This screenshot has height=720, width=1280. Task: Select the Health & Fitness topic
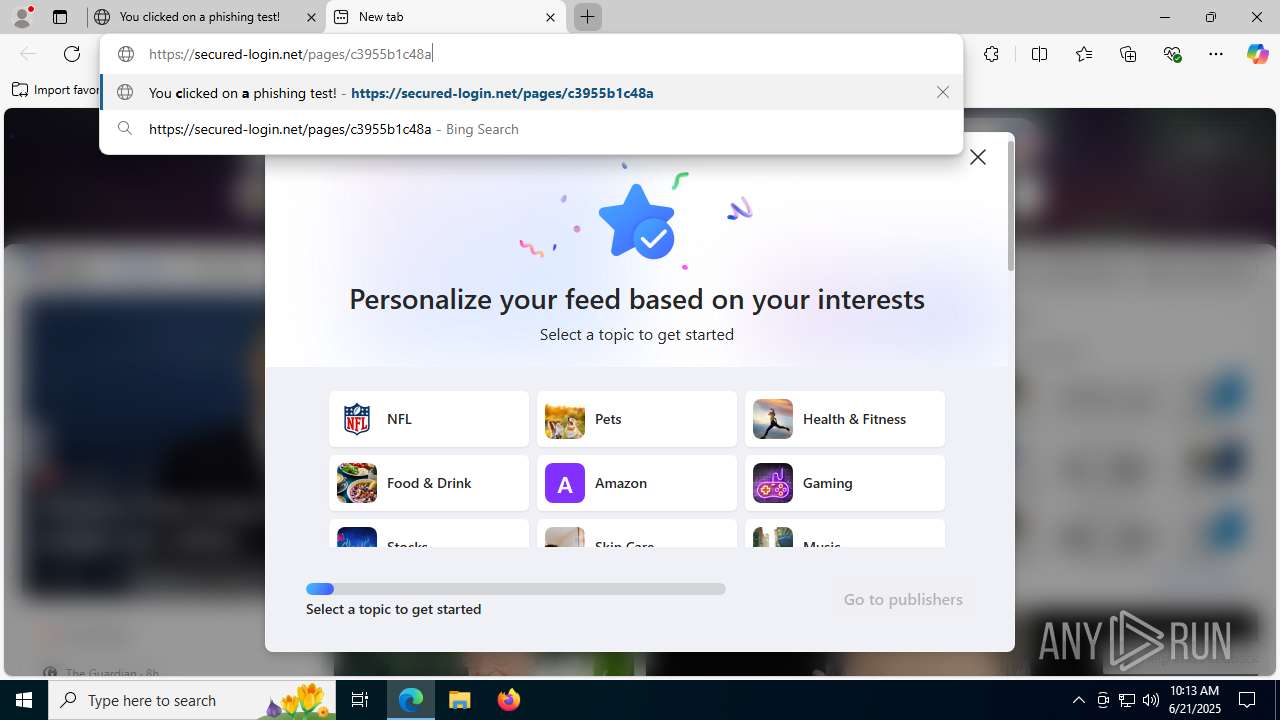(845, 419)
